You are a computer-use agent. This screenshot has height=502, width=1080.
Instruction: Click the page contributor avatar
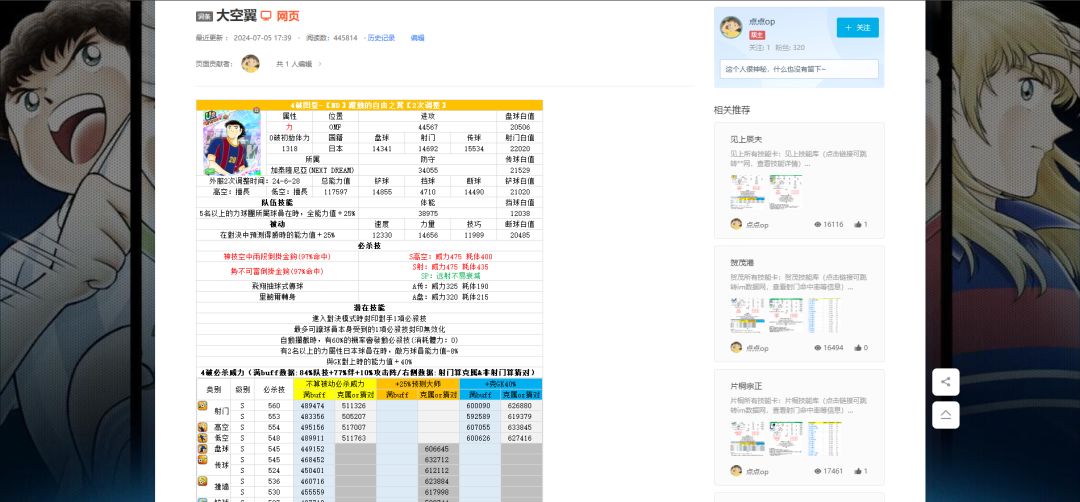point(250,64)
